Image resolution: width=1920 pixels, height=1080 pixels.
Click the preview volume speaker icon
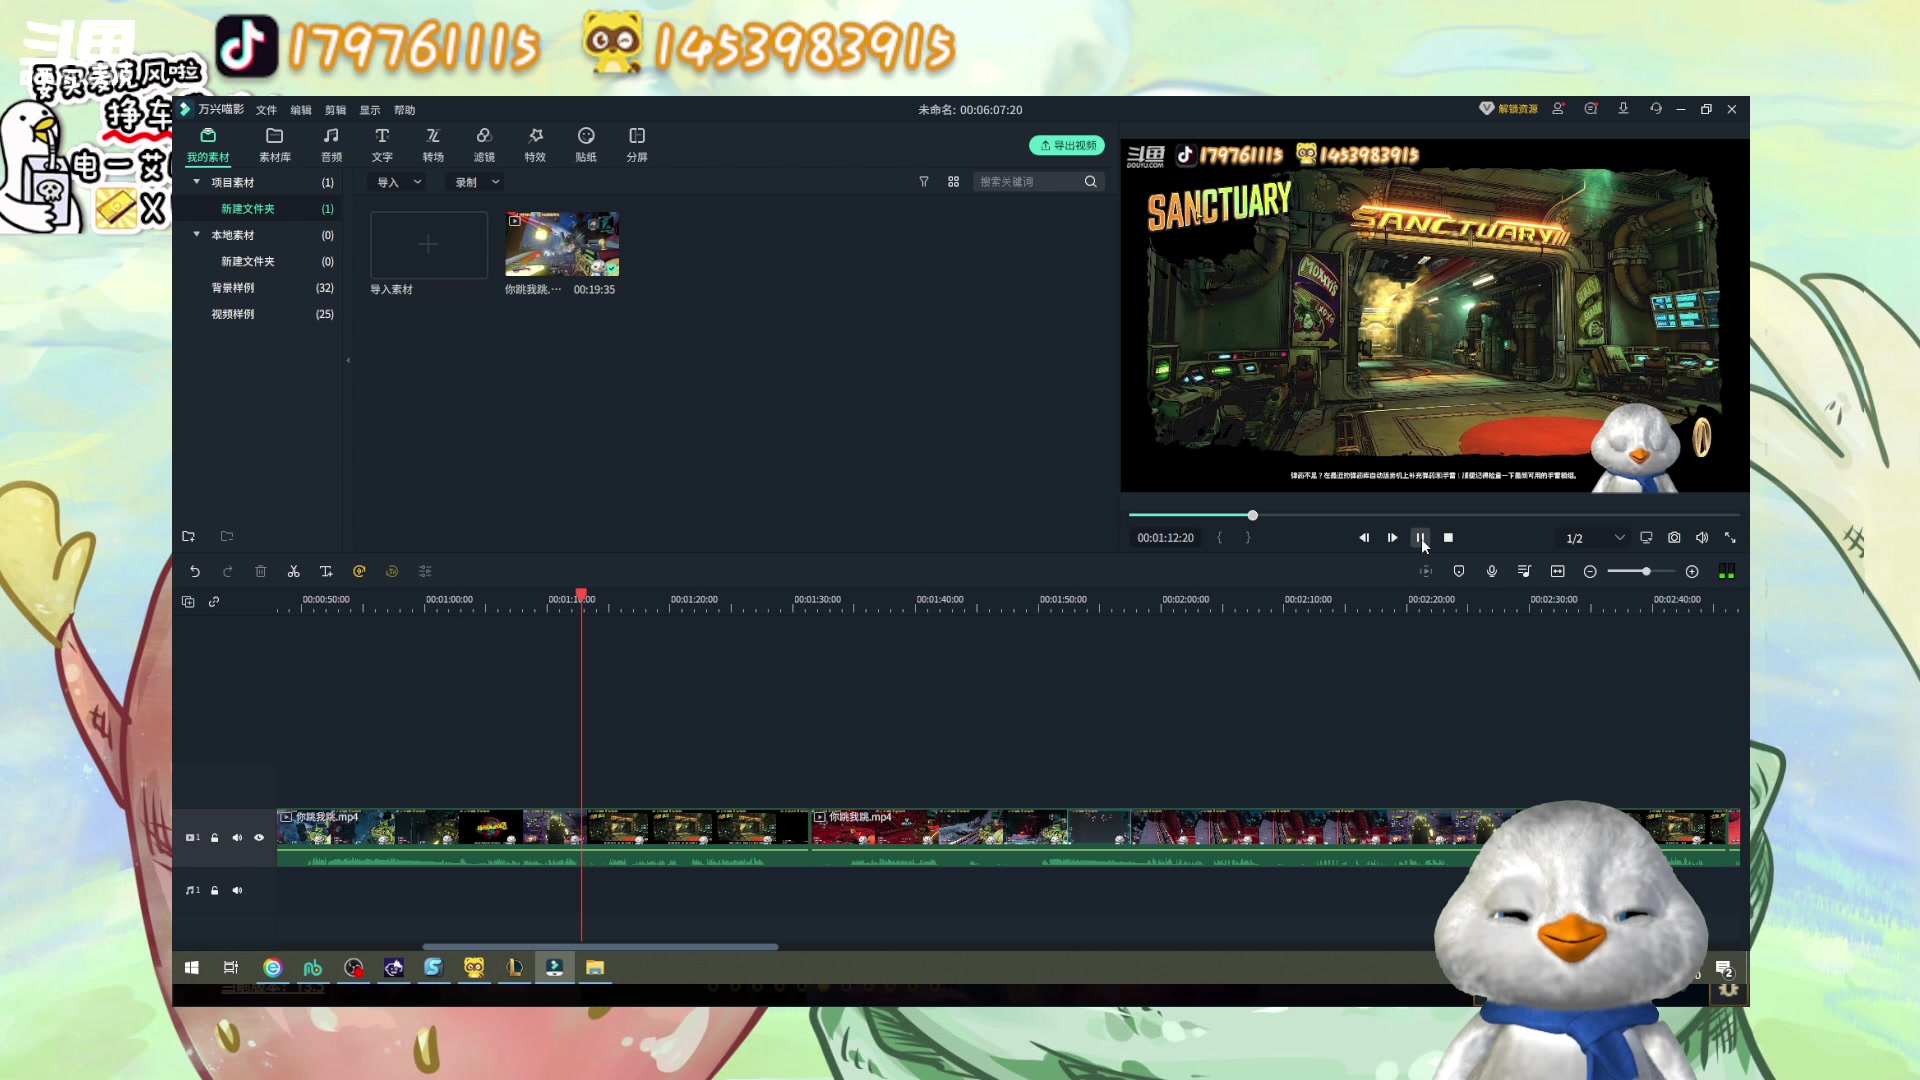click(1702, 538)
